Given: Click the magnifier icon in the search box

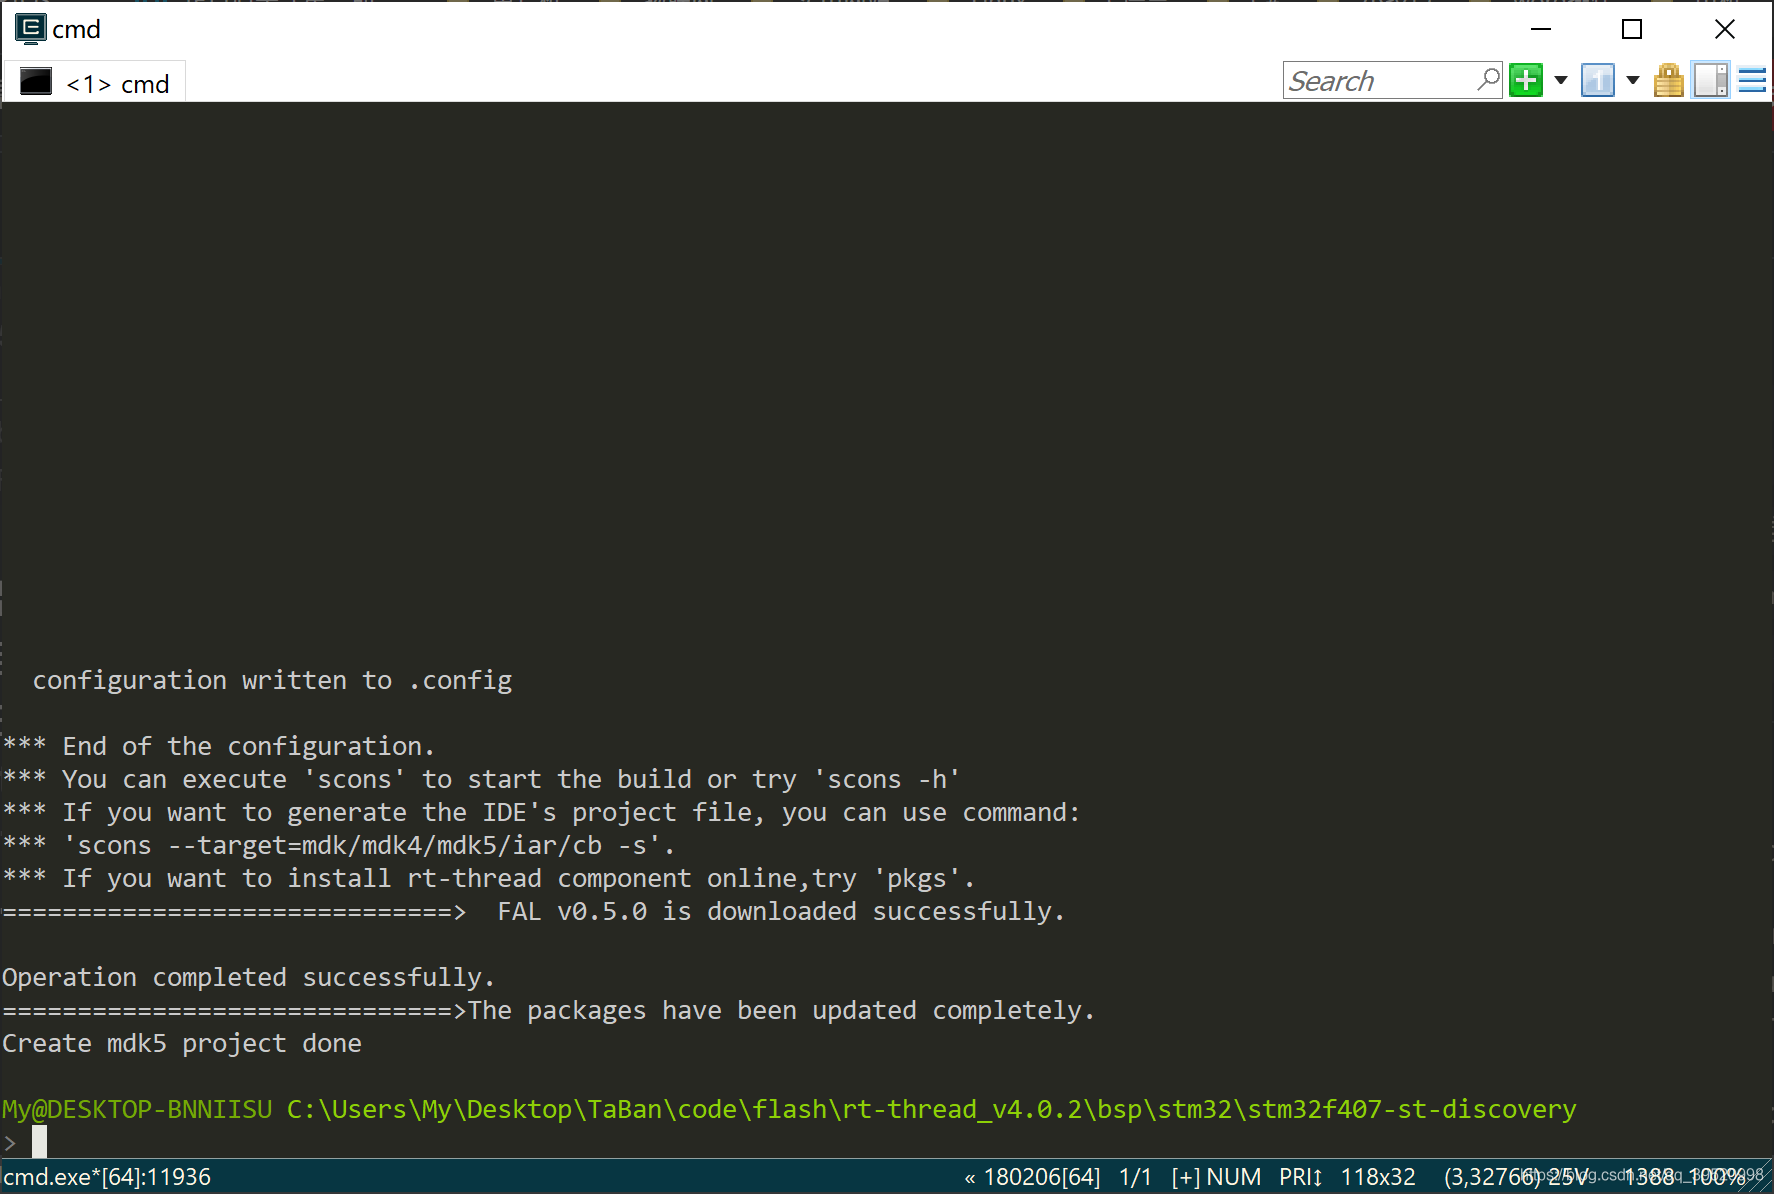Looking at the screenshot, I should tap(1488, 79).
